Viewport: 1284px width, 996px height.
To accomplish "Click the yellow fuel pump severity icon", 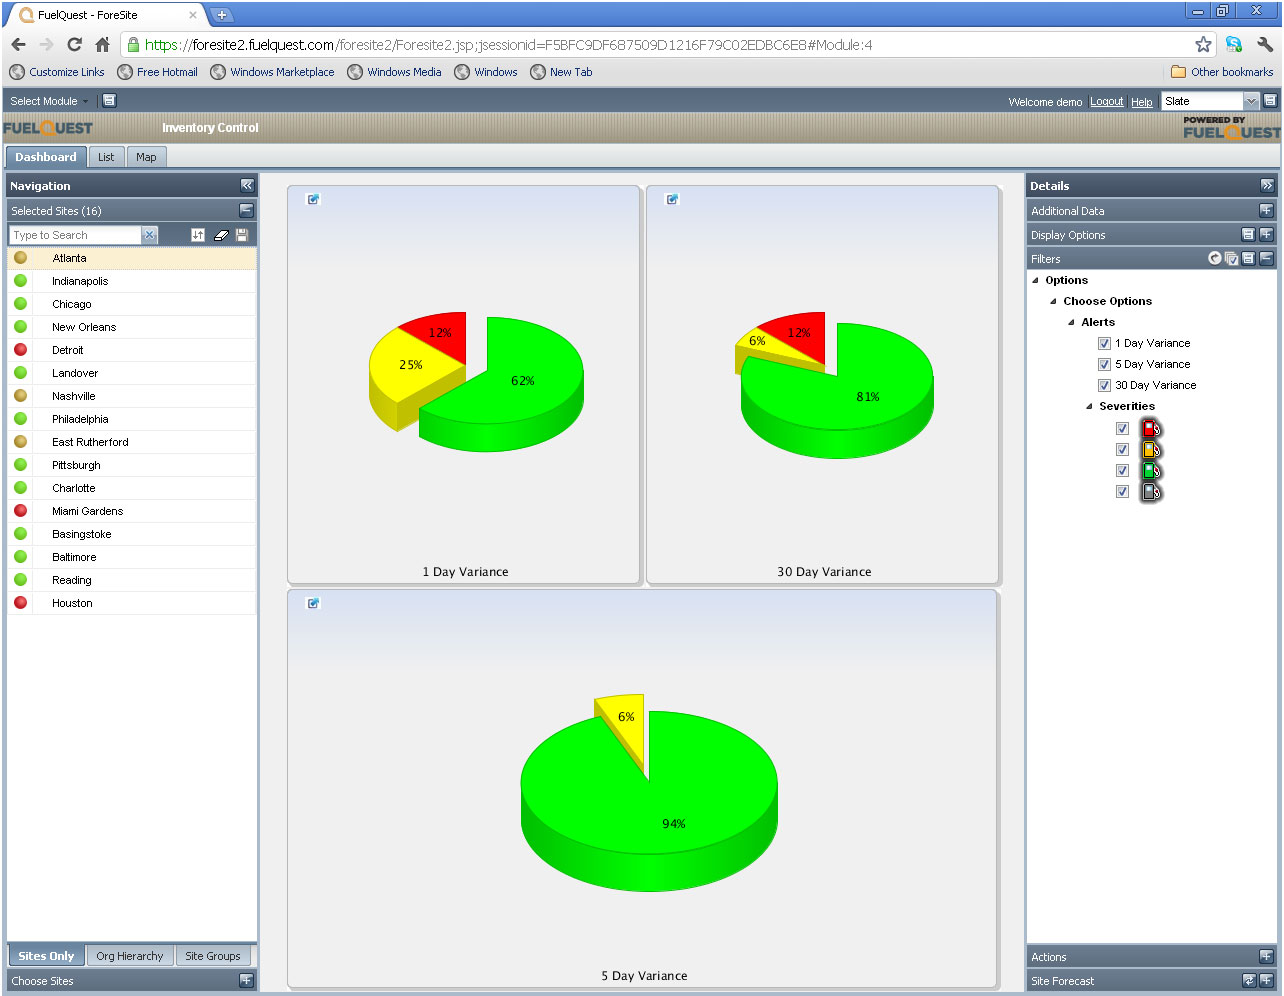I will pos(1152,449).
